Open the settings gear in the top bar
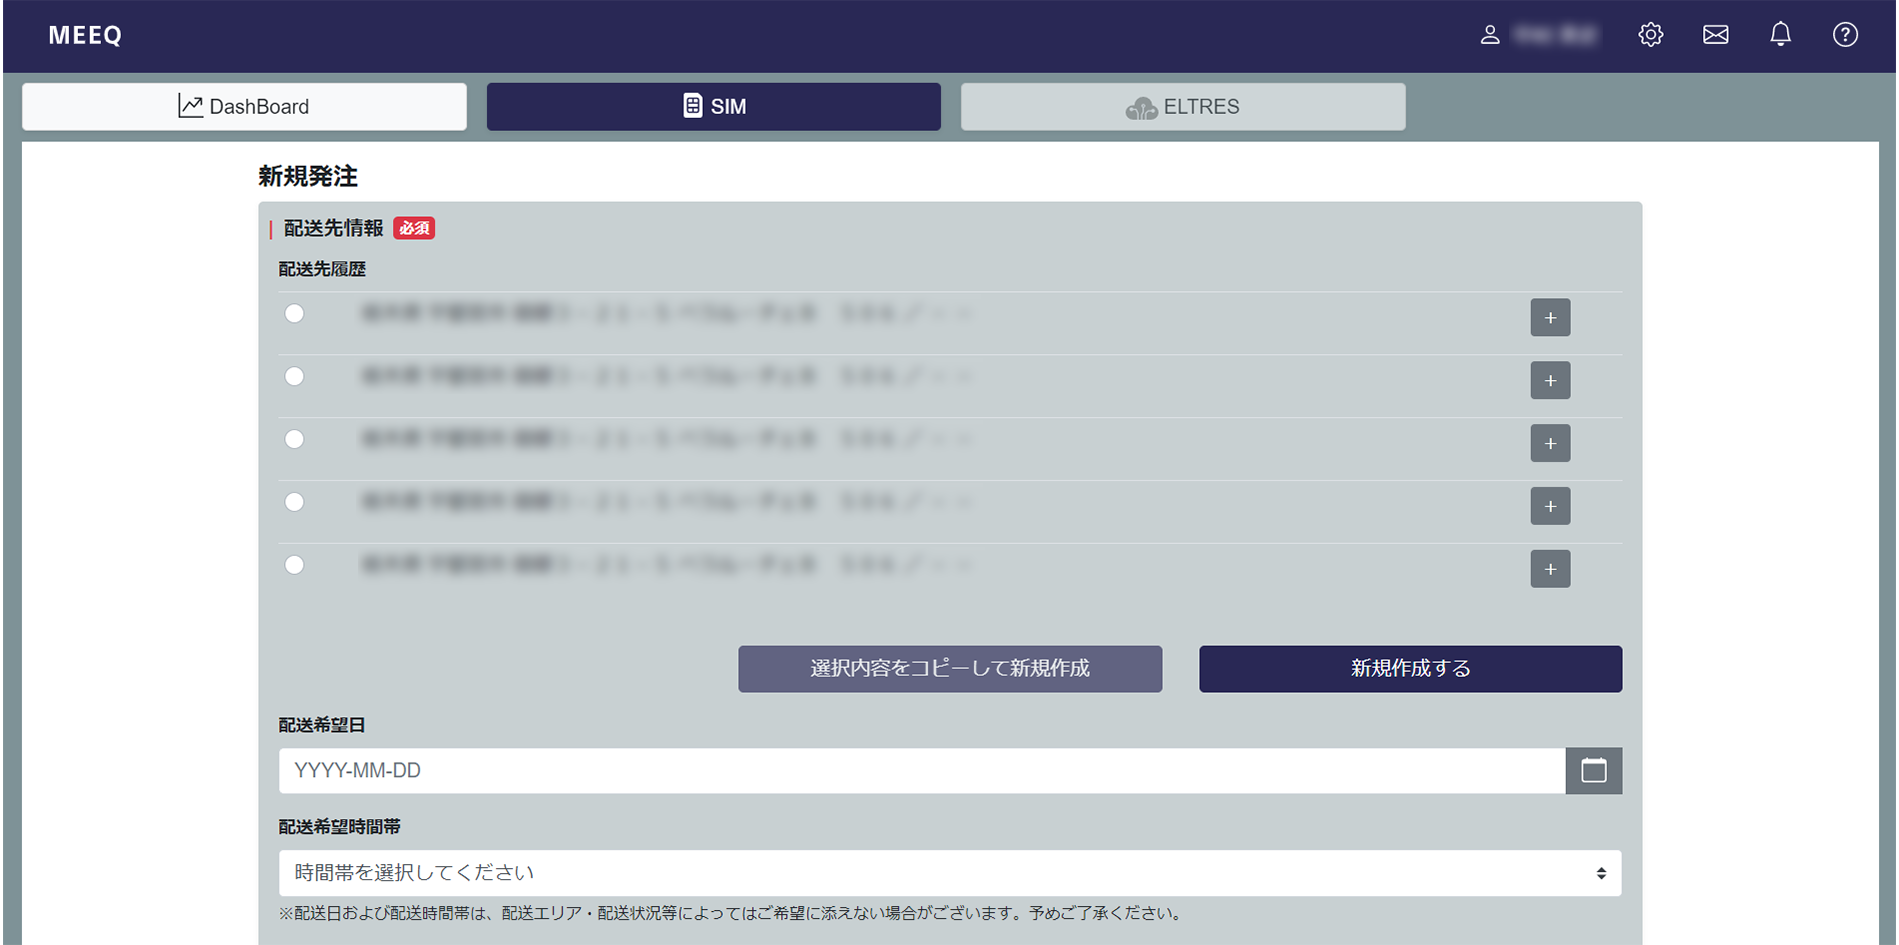Image resolution: width=1899 pixels, height=945 pixels. (1650, 34)
